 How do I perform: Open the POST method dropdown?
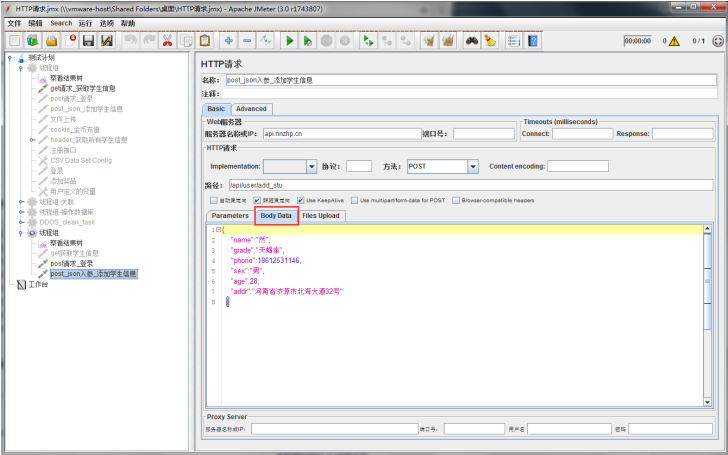[472, 166]
